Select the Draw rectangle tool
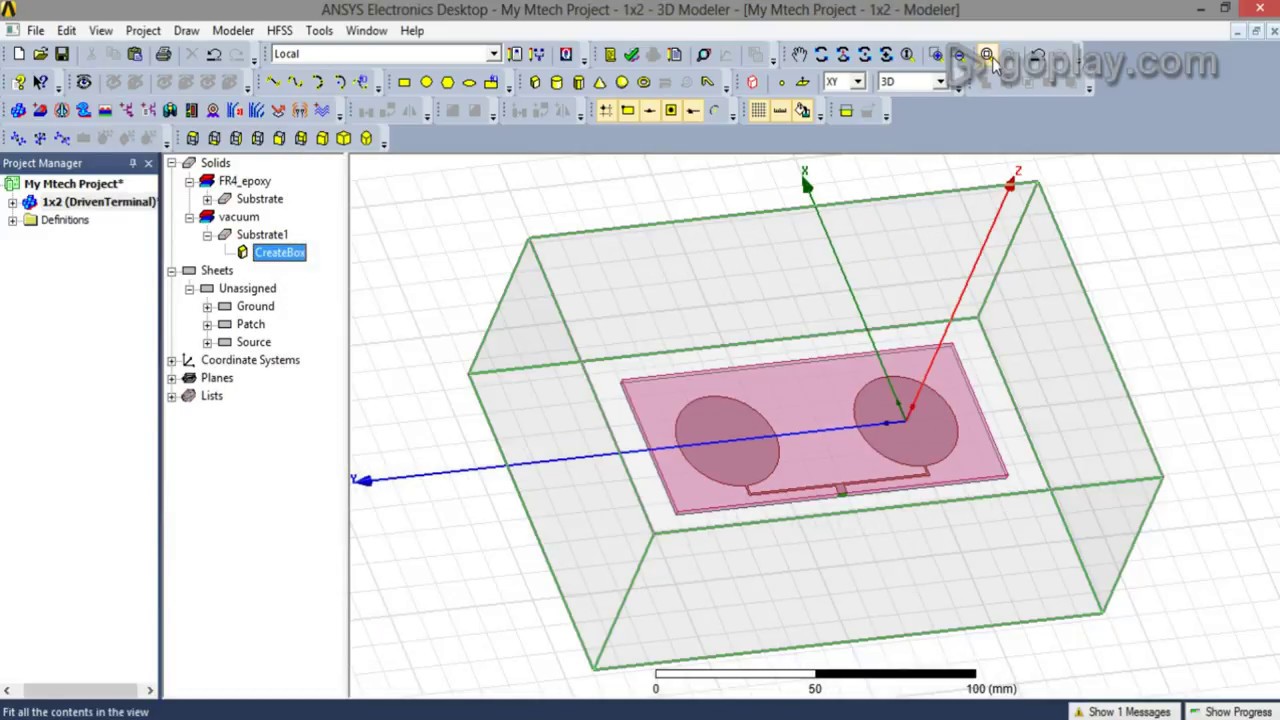The width and height of the screenshot is (1280, 720). (404, 82)
